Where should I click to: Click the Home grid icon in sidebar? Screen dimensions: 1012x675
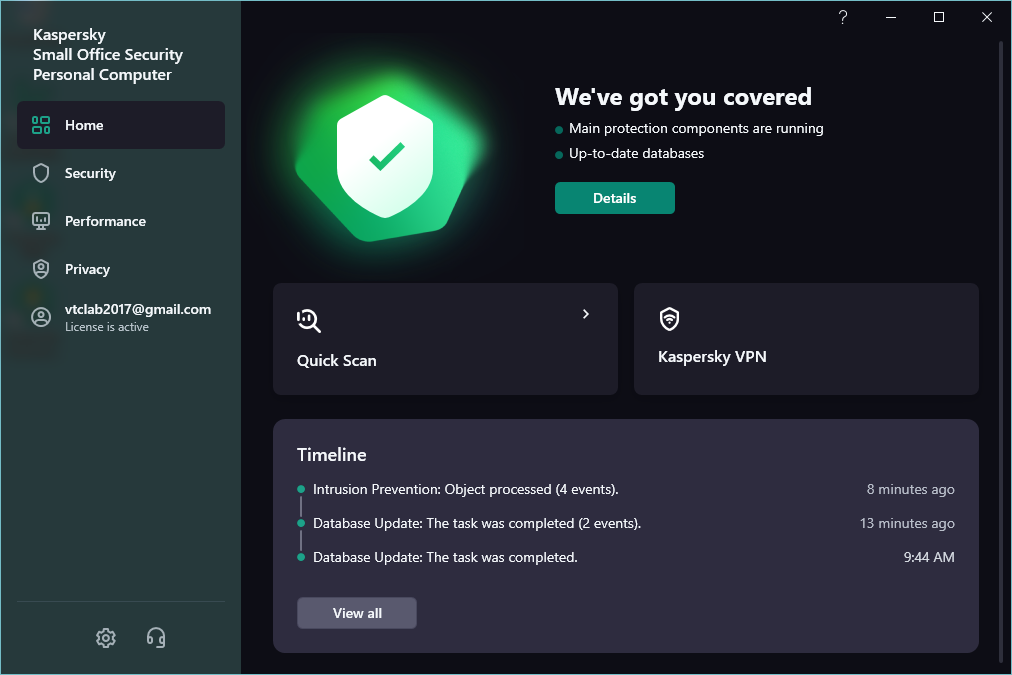pos(41,125)
